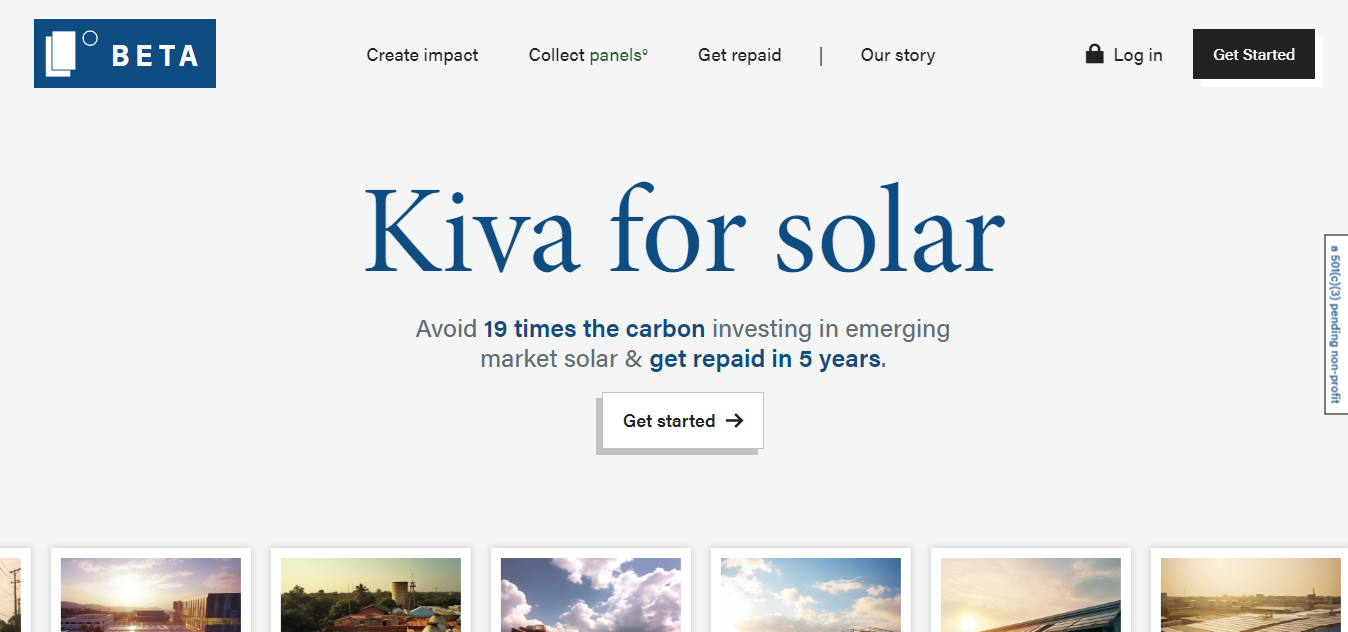
Task: Read Our story
Action: 897,55
